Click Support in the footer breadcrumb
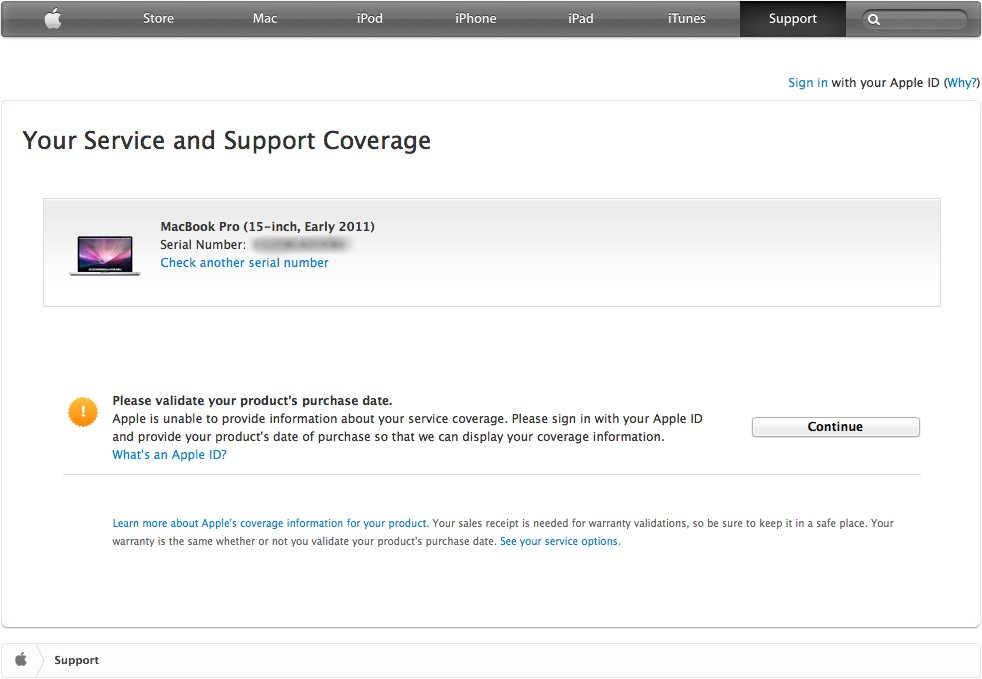Screen dimensions: 982x679 (x=76, y=660)
